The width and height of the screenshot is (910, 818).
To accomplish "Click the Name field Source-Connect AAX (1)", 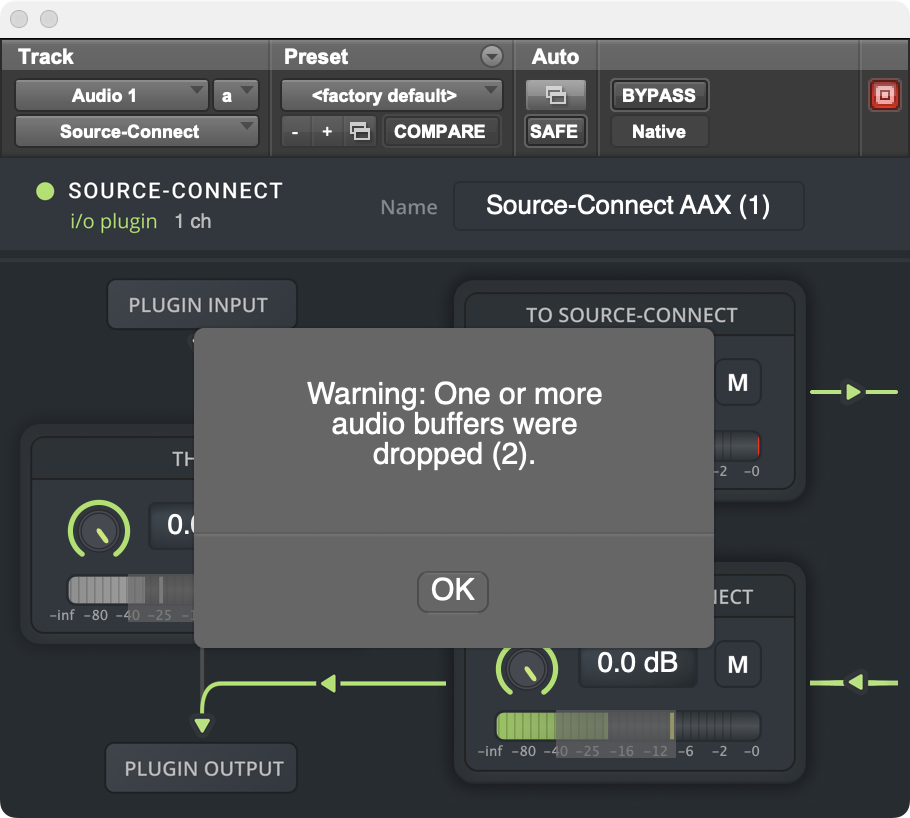I will coord(628,206).
